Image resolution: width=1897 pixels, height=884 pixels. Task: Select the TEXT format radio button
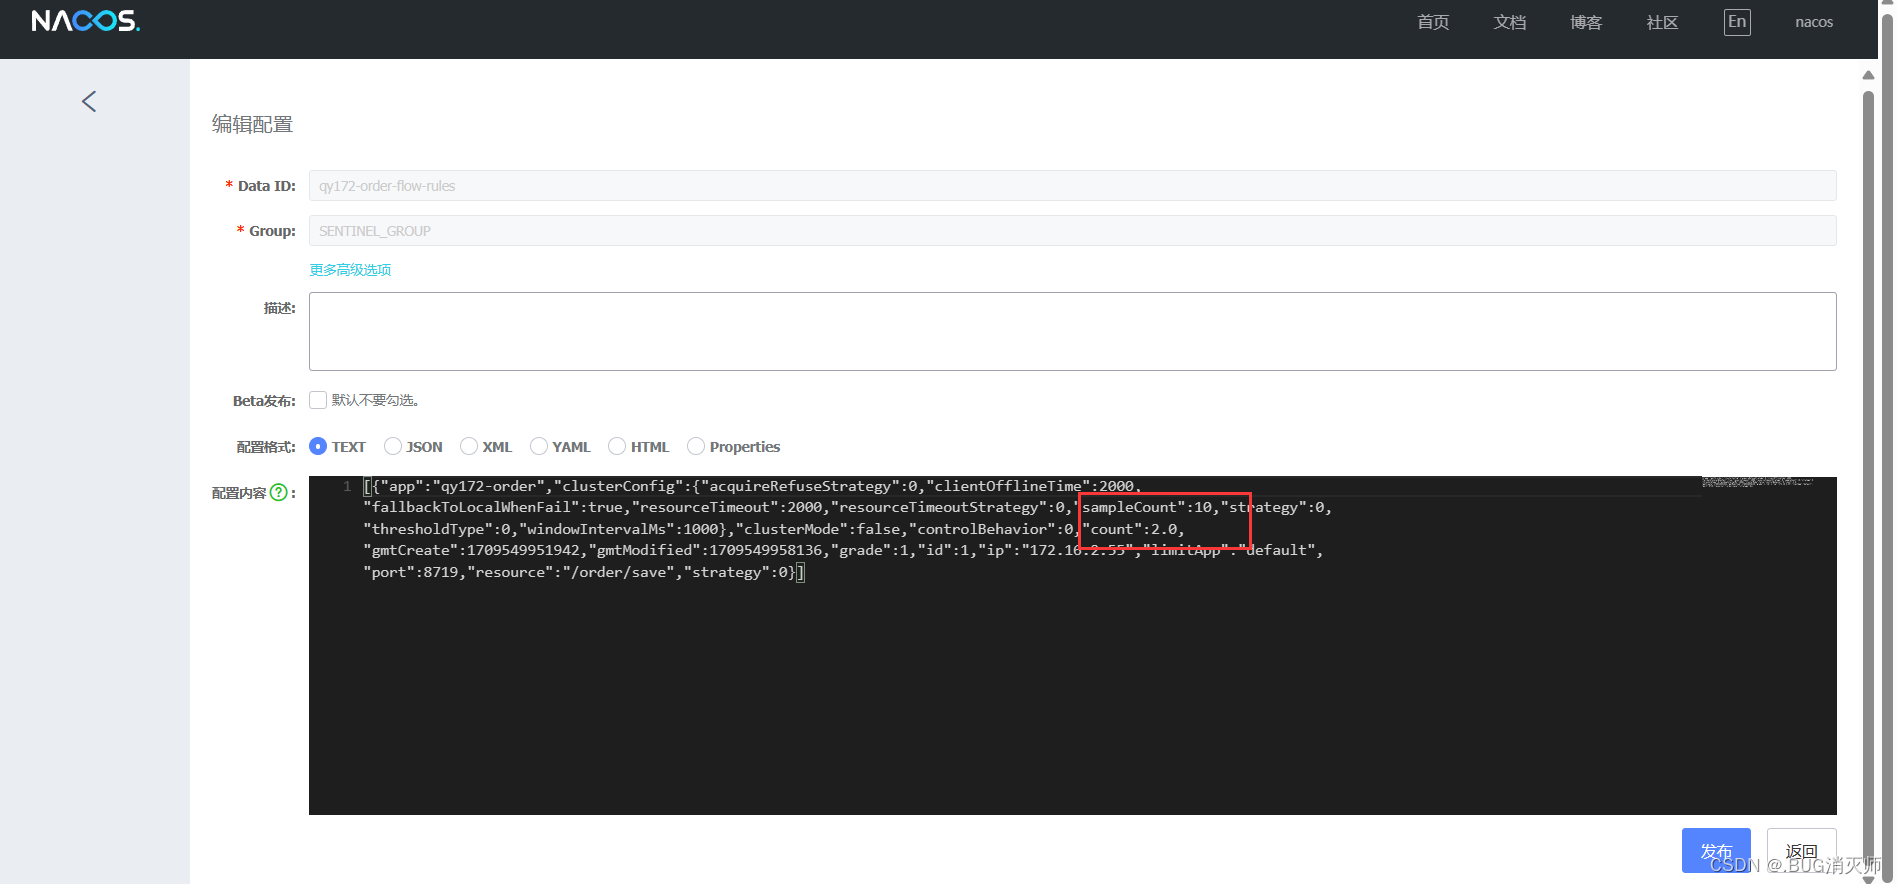pos(318,446)
